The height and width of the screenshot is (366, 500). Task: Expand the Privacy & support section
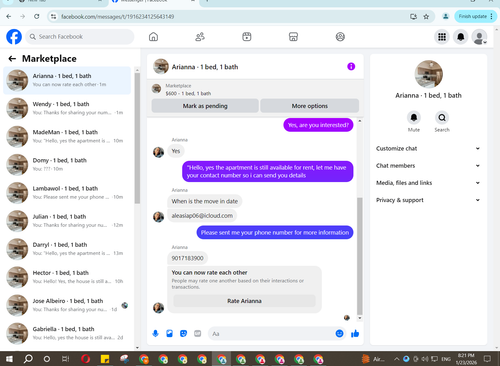coord(428,200)
